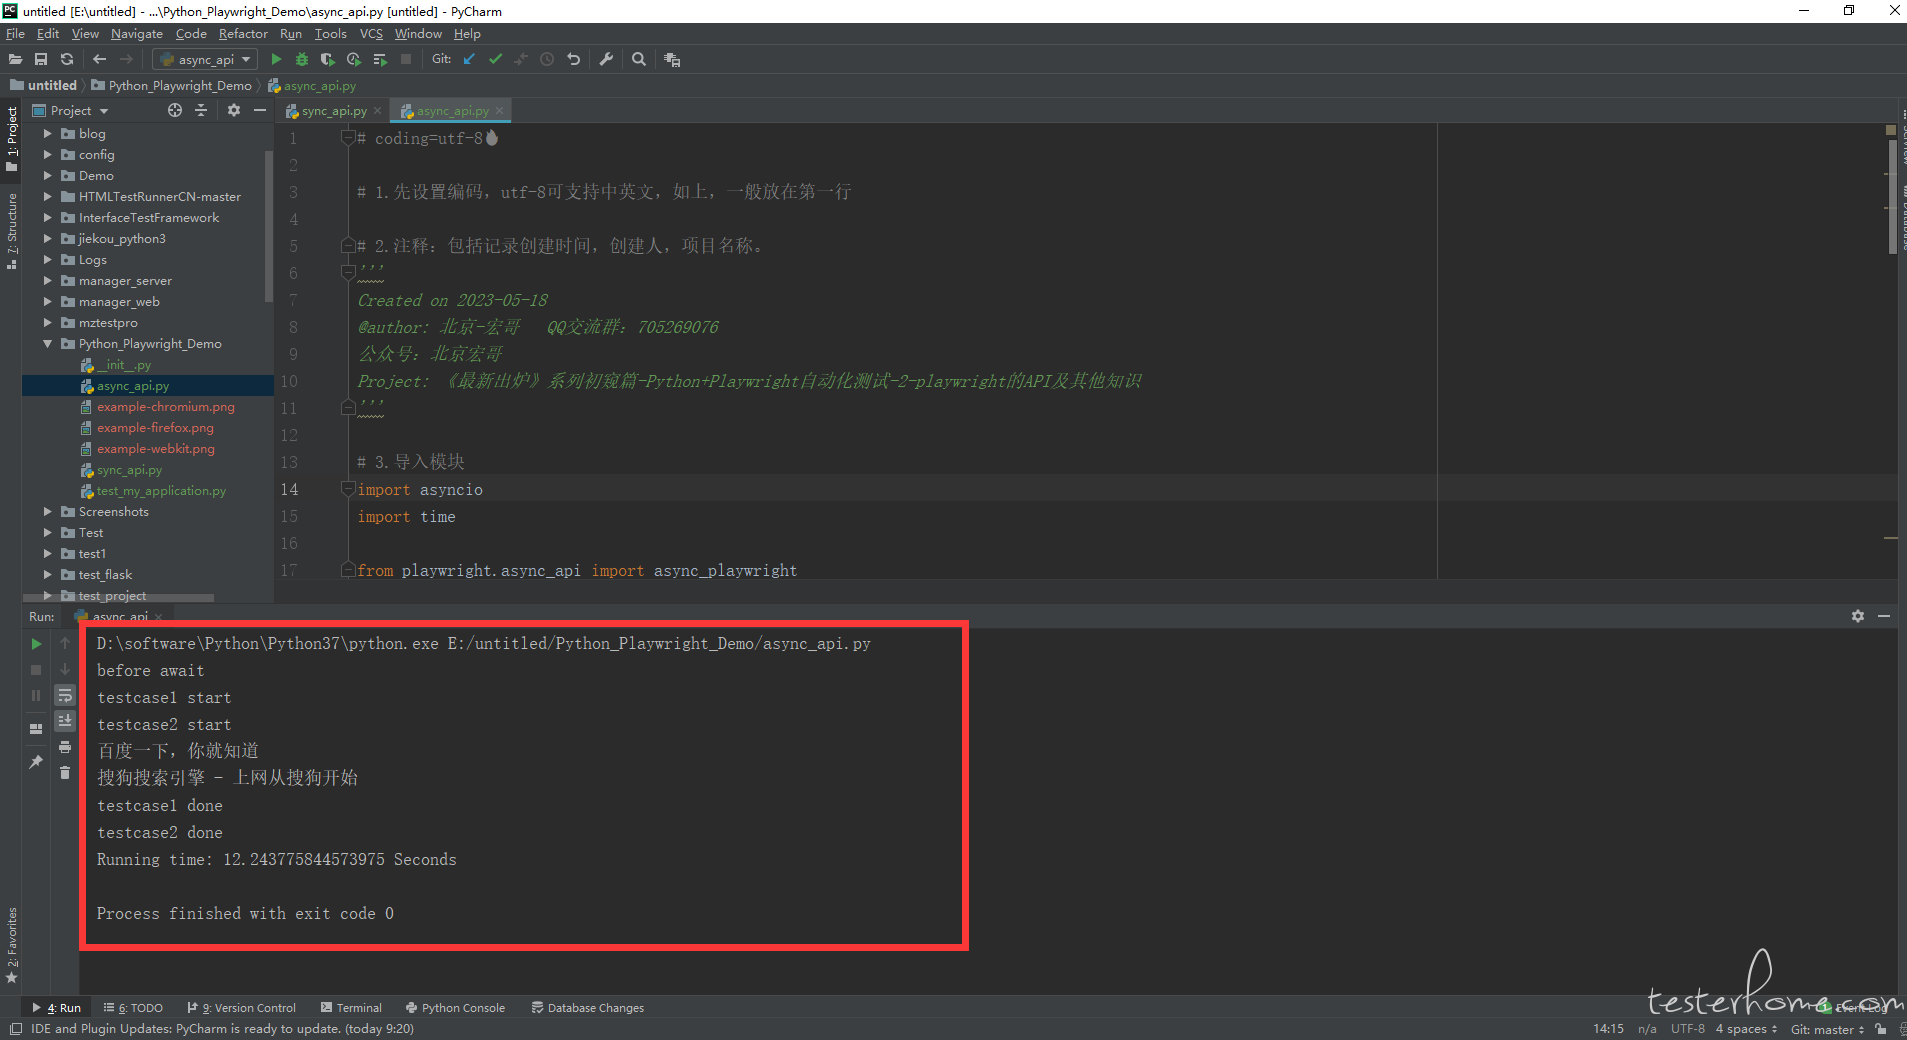Click the editor vertical scrollbar
The image size is (1907, 1040).
pos(1892,196)
